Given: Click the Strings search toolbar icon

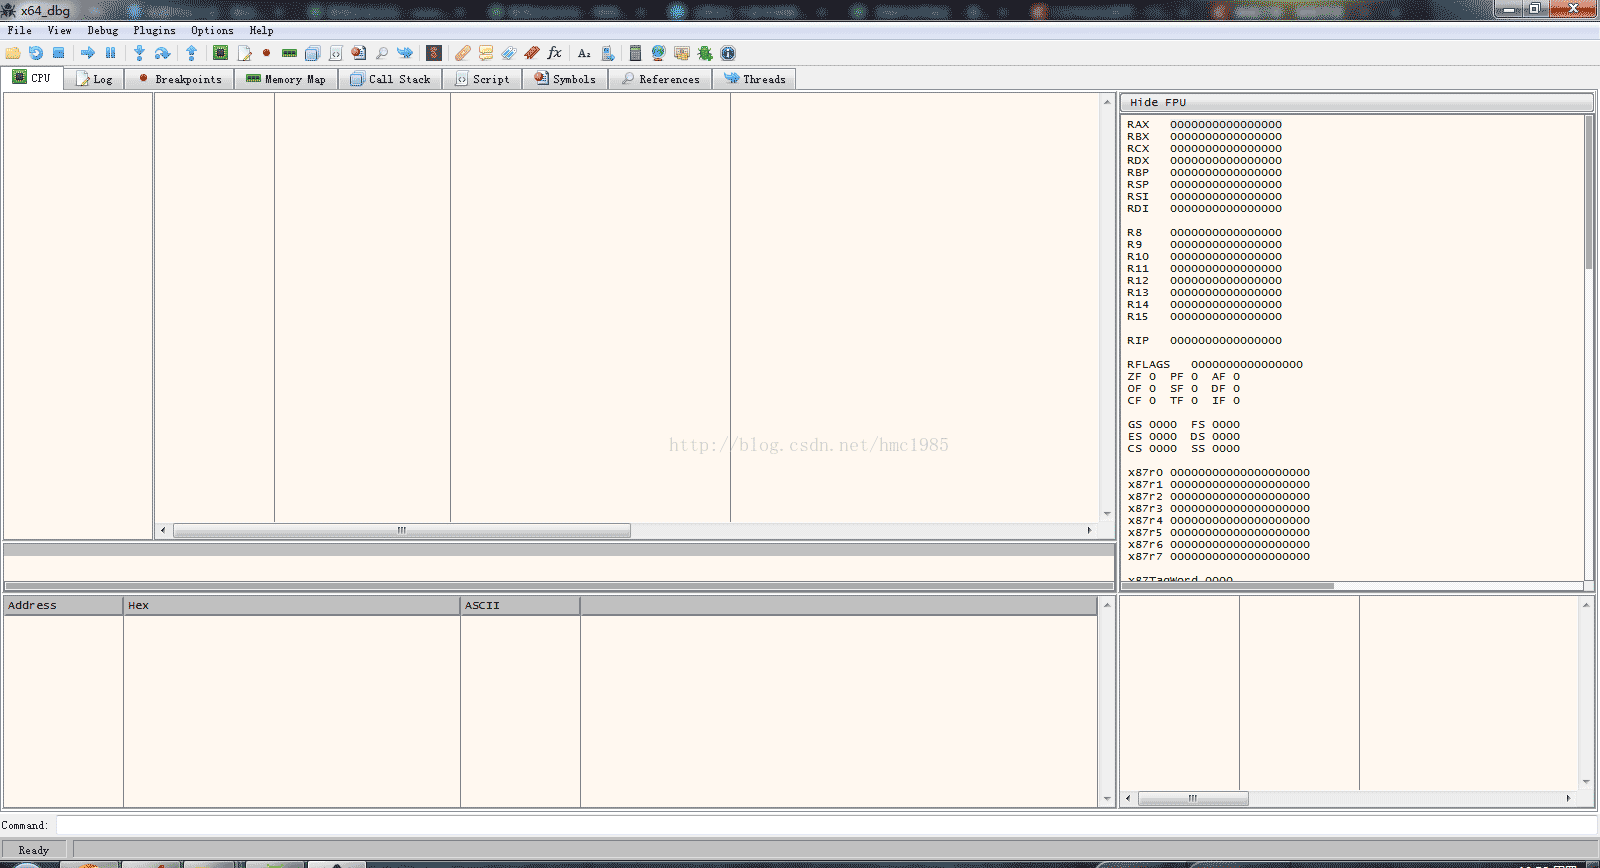Looking at the screenshot, I should (584, 53).
